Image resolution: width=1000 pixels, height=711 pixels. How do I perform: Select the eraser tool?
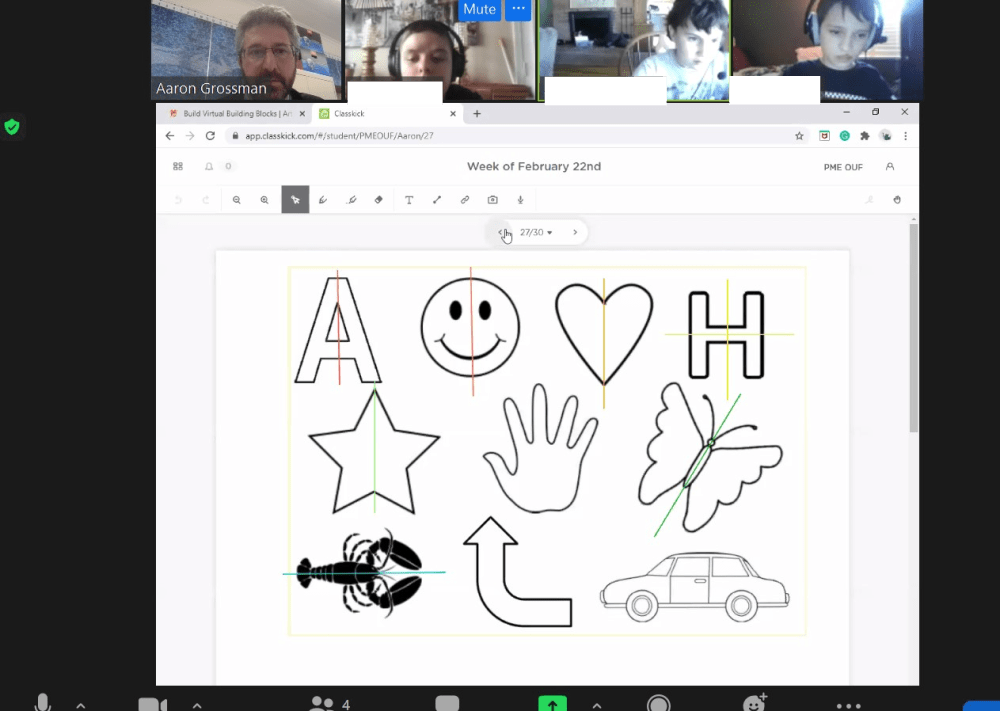pos(379,200)
